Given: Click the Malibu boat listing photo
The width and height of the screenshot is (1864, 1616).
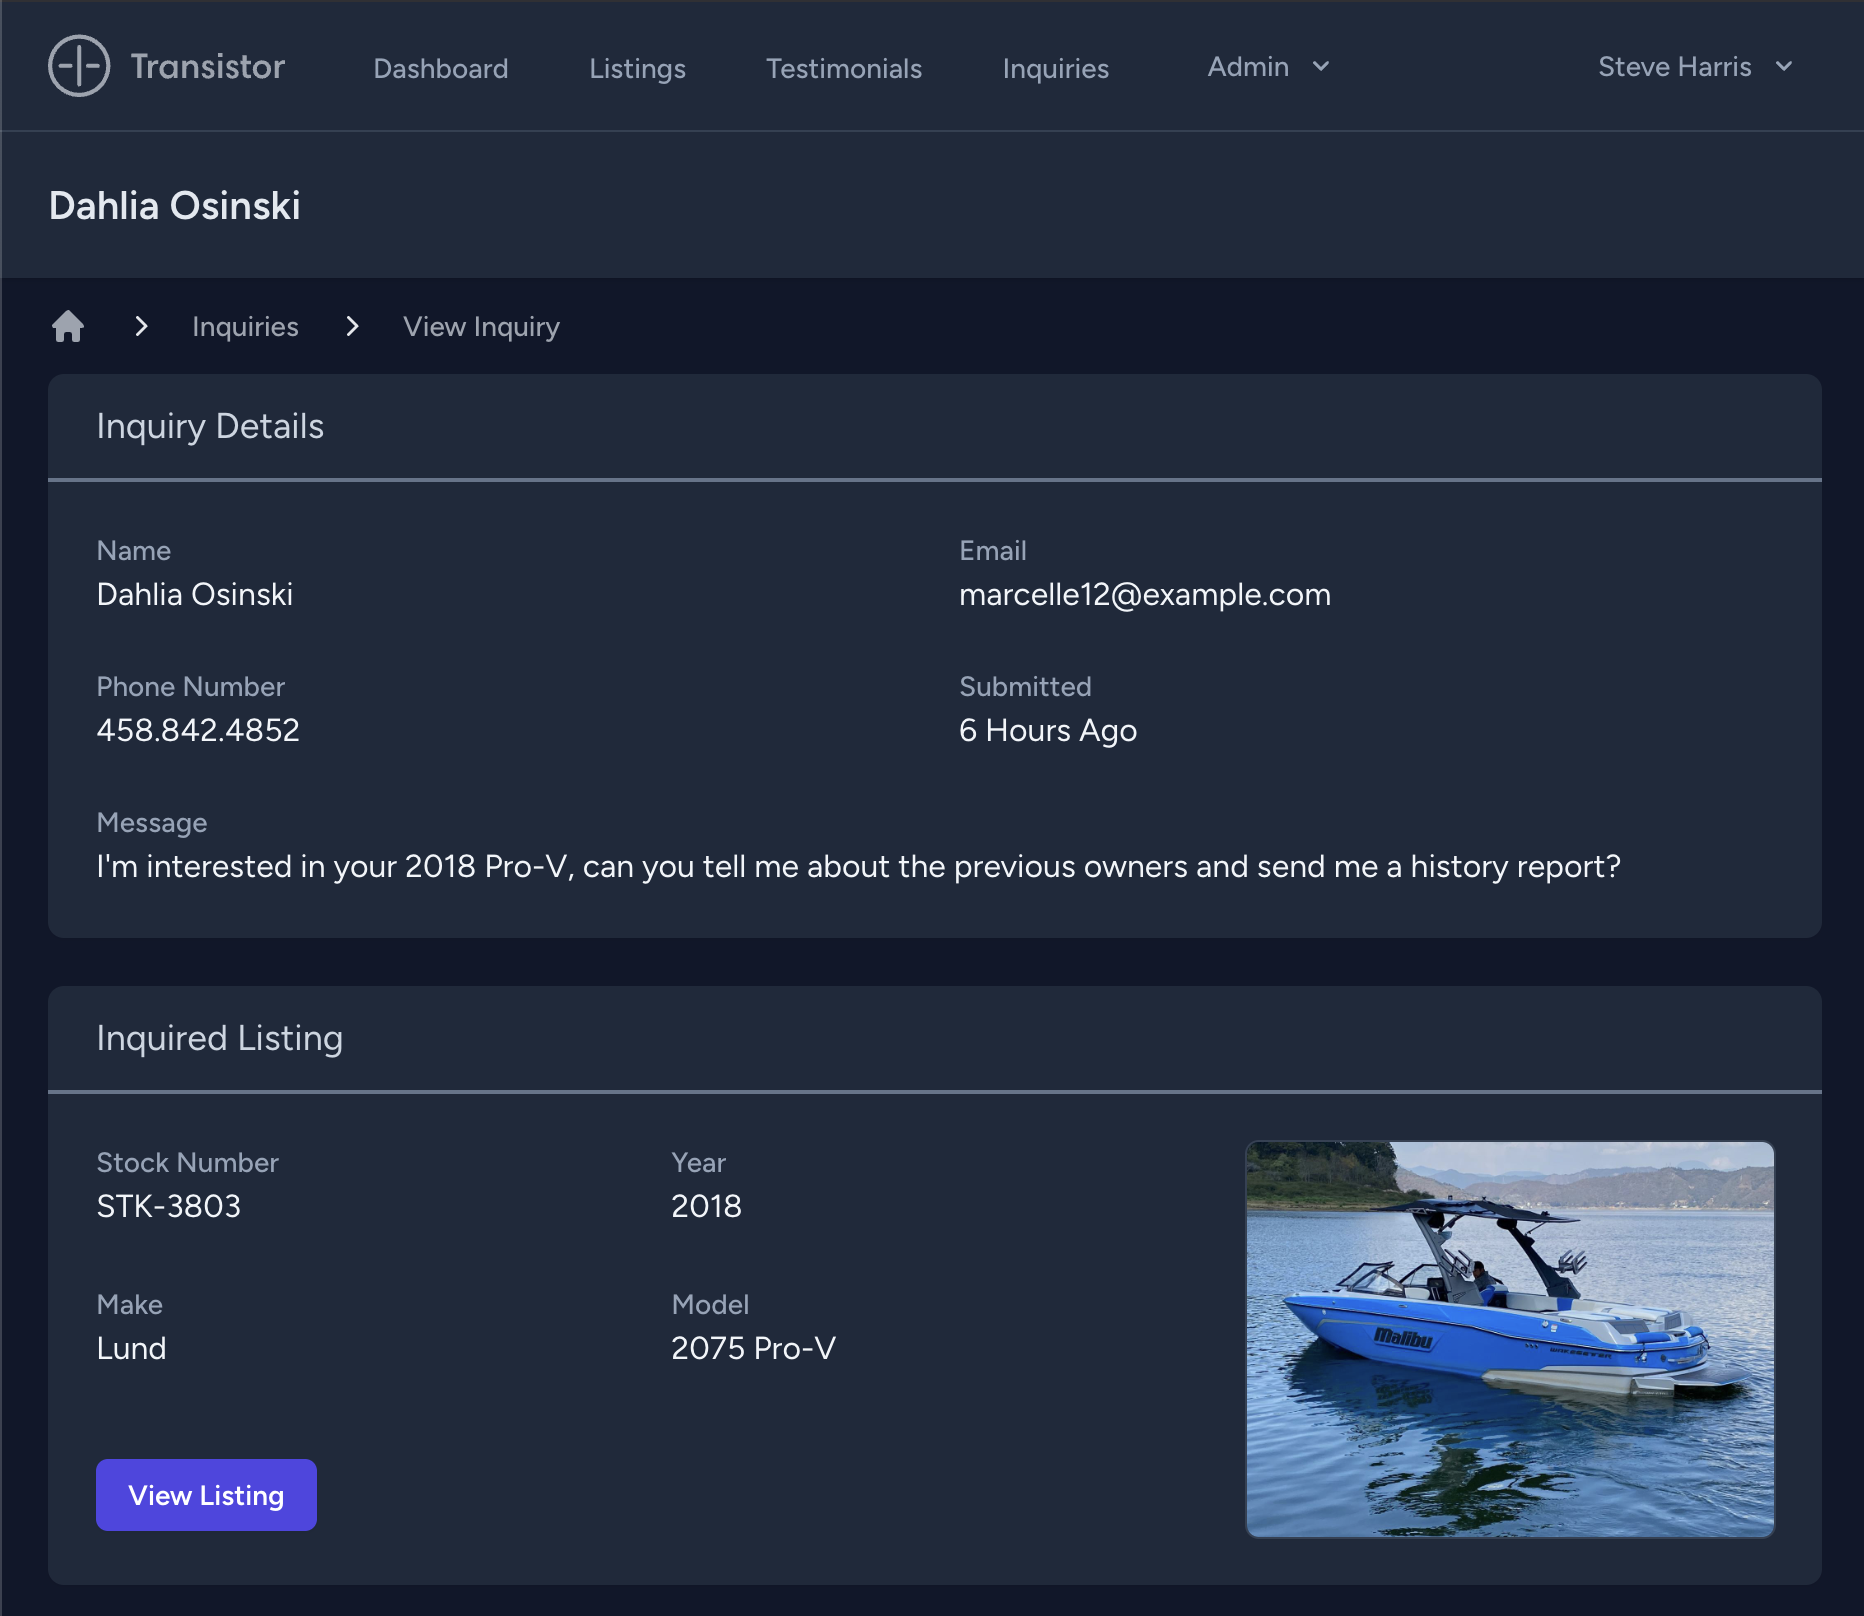Looking at the screenshot, I should [1510, 1339].
